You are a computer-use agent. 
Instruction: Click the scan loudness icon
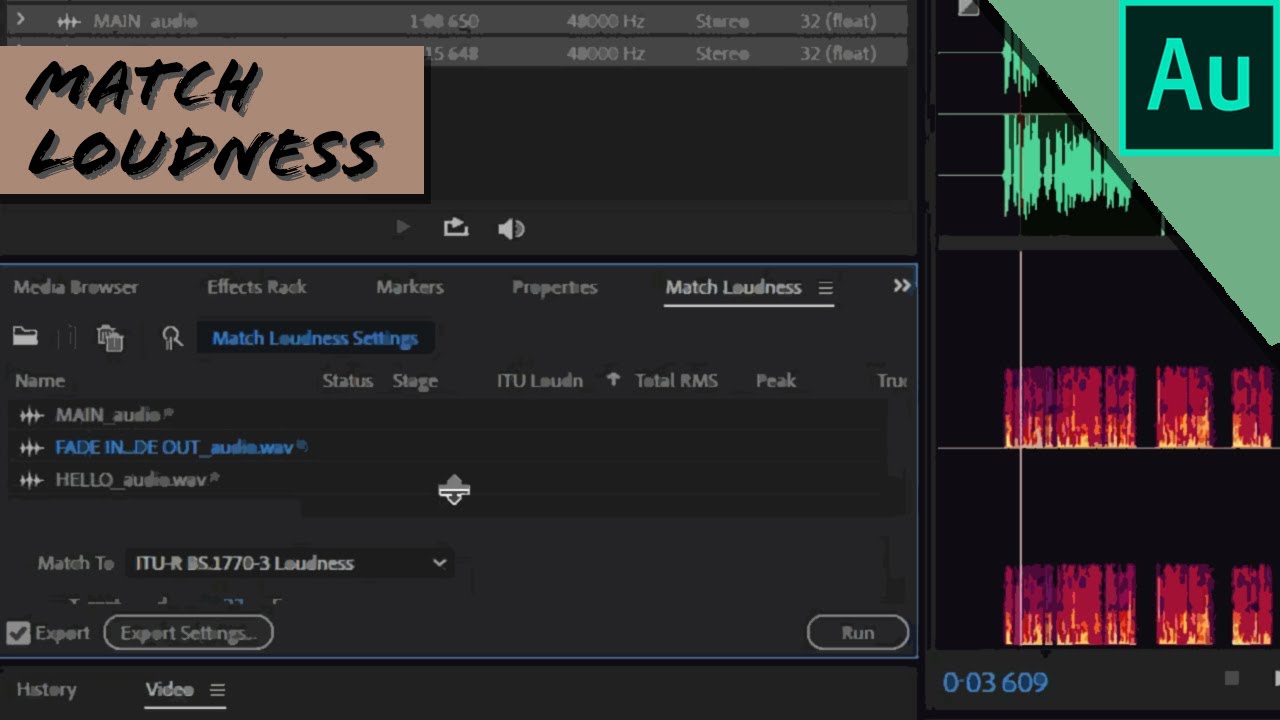pos(172,338)
